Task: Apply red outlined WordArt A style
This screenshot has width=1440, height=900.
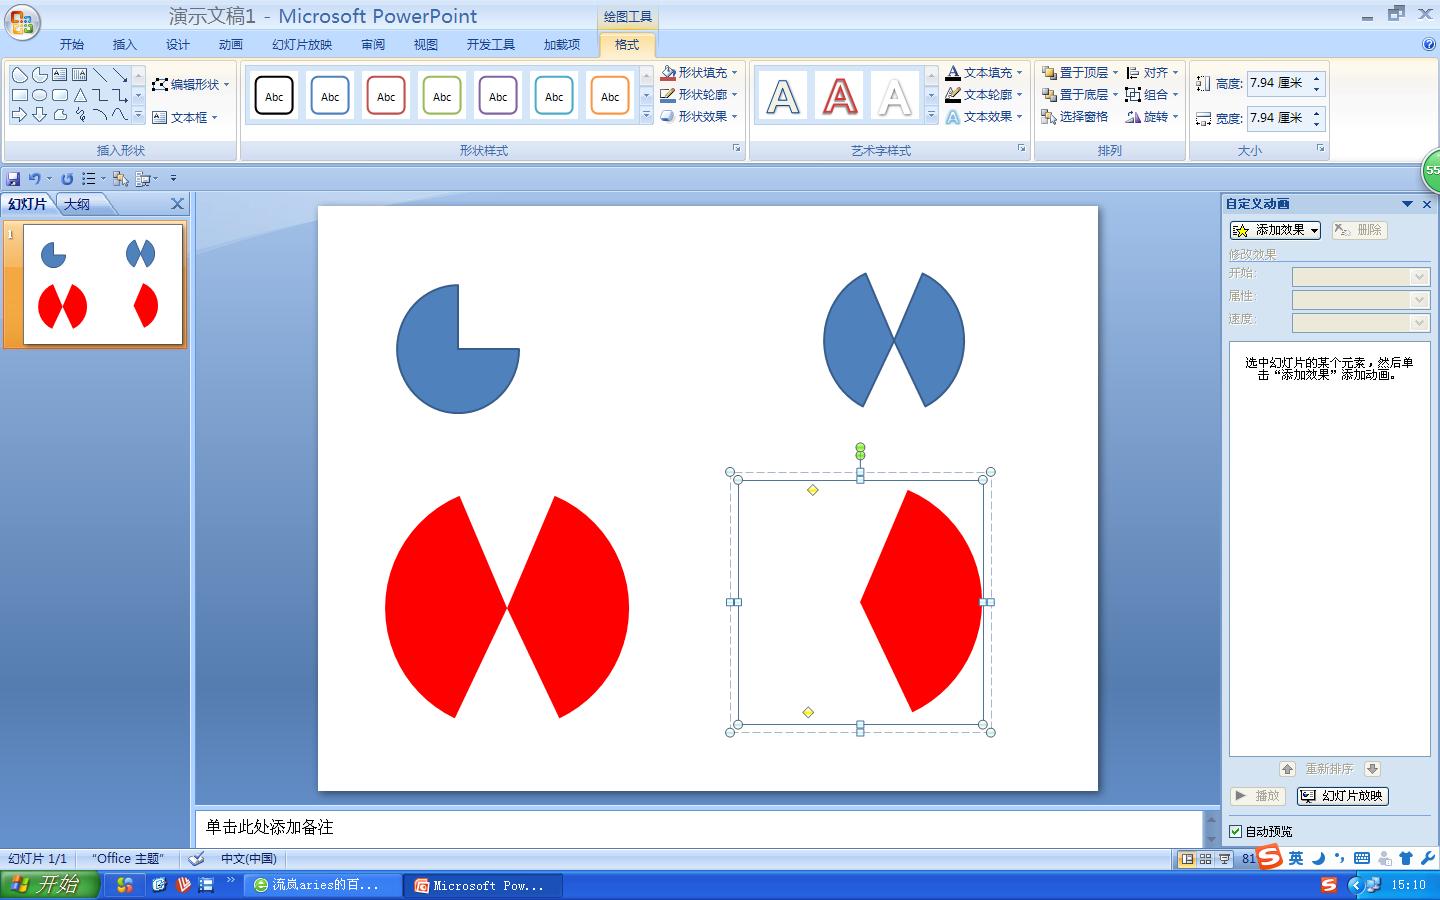Action: click(839, 97)
